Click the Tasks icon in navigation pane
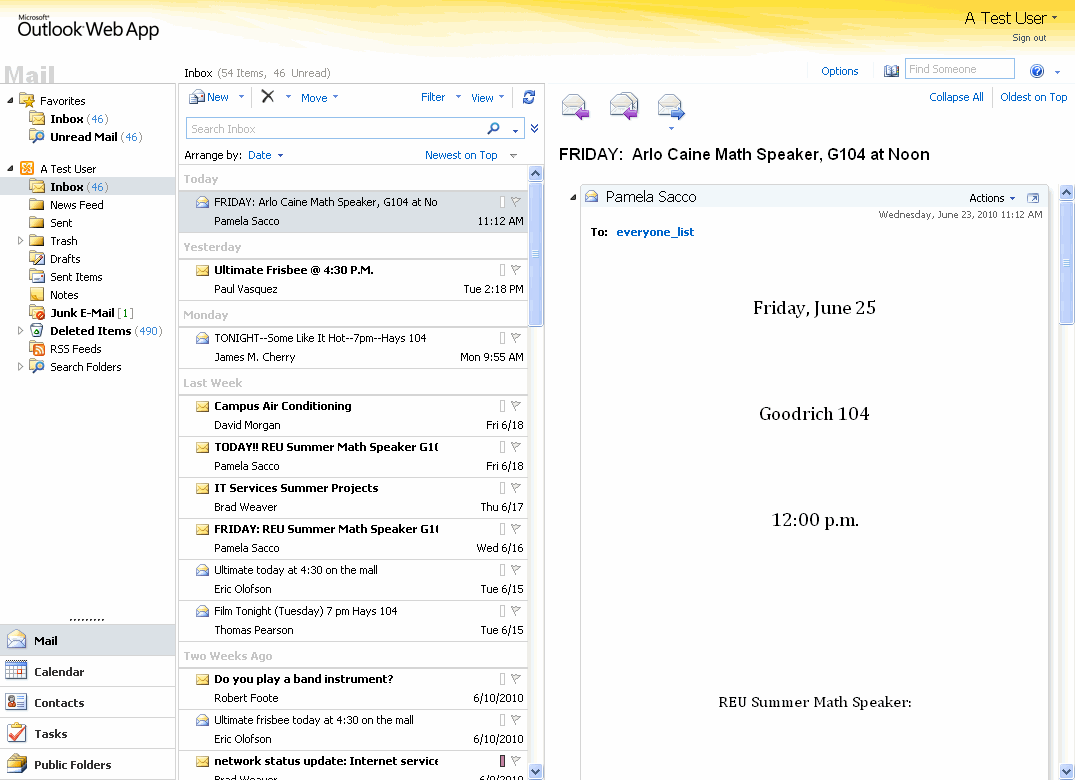The image size is (1075, 780). [16, 733]
